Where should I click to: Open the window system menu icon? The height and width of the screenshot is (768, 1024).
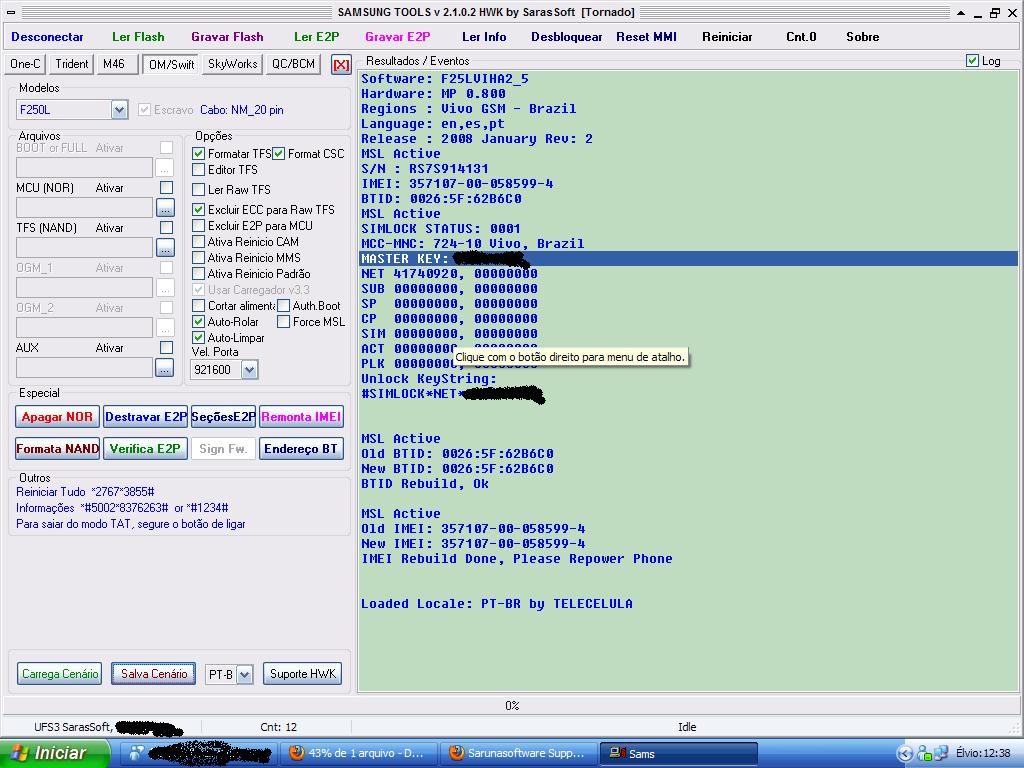pyautogui.click(x=11, y=12)
